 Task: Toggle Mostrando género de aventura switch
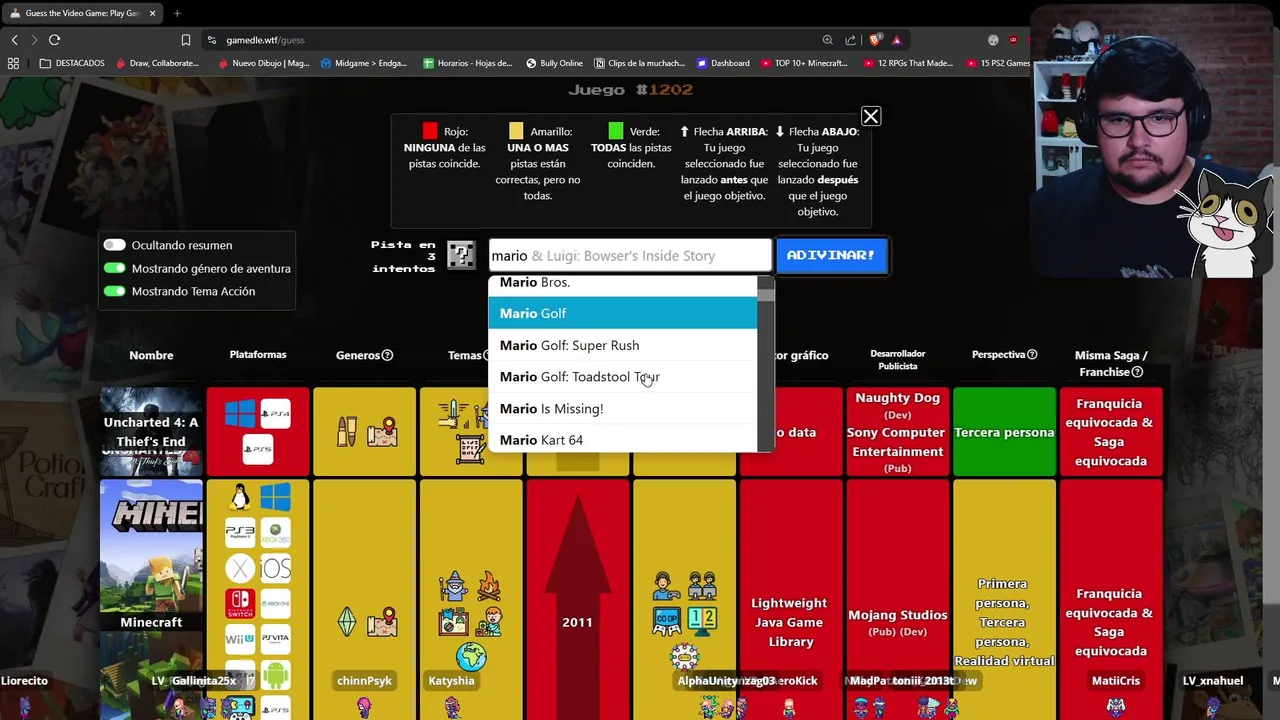pyautogui.click(x=114, y=268)
